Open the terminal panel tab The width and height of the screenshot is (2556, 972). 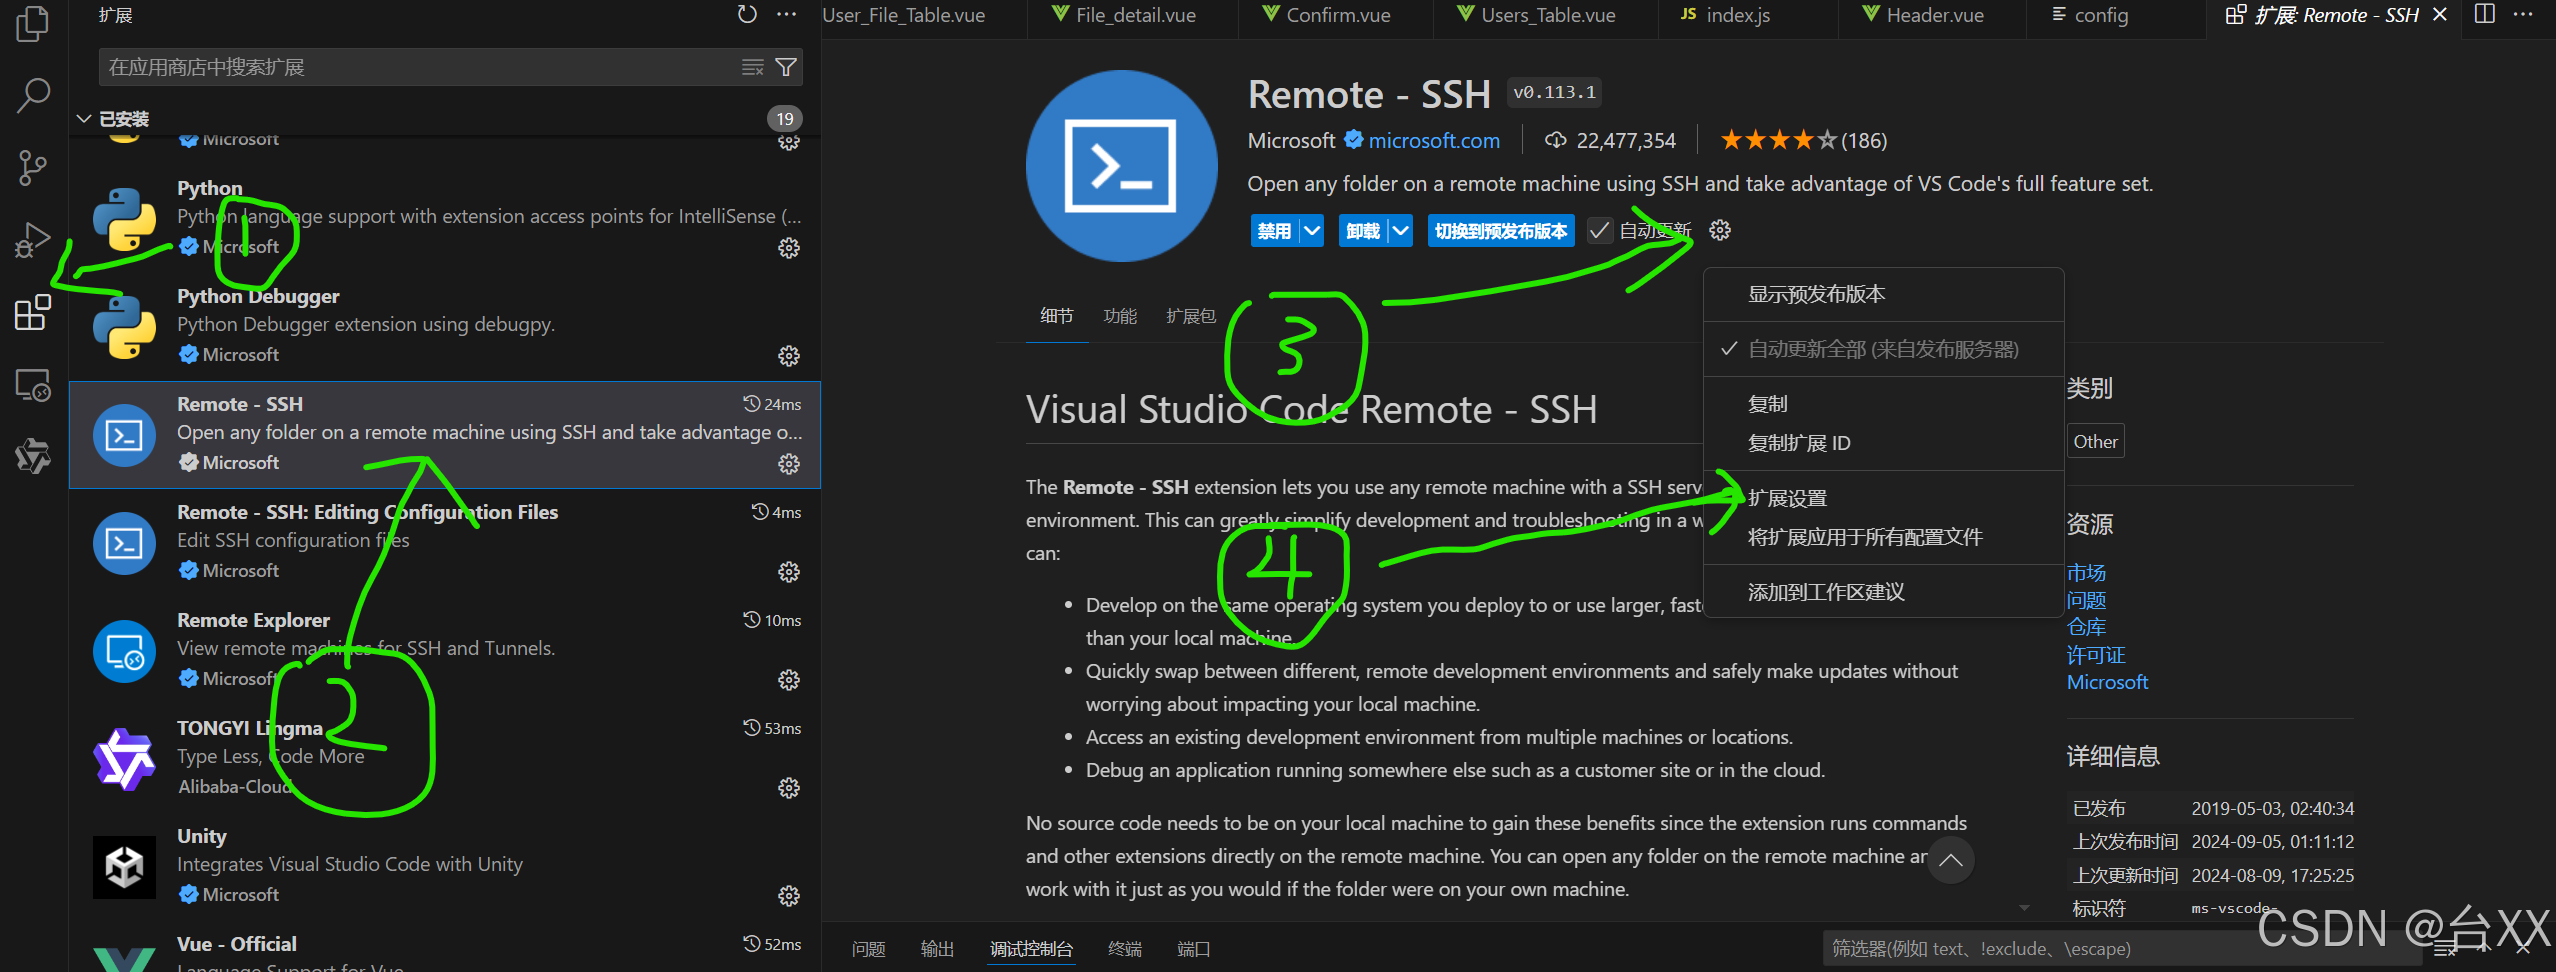point(1125,949)
